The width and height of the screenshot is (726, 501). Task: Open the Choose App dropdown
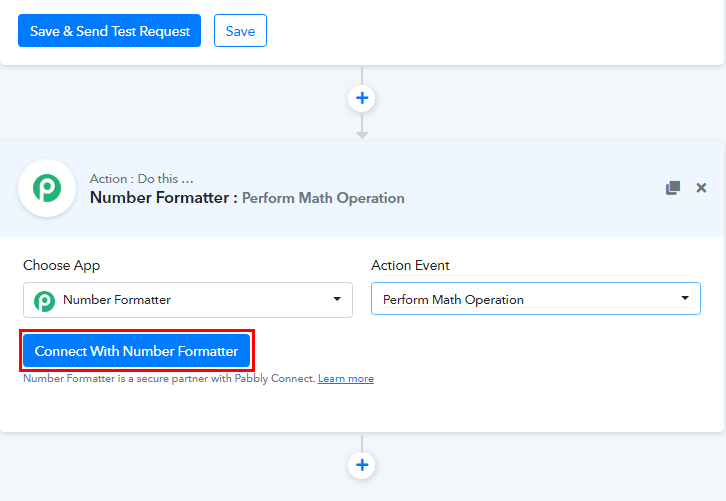tap(188, 300)
